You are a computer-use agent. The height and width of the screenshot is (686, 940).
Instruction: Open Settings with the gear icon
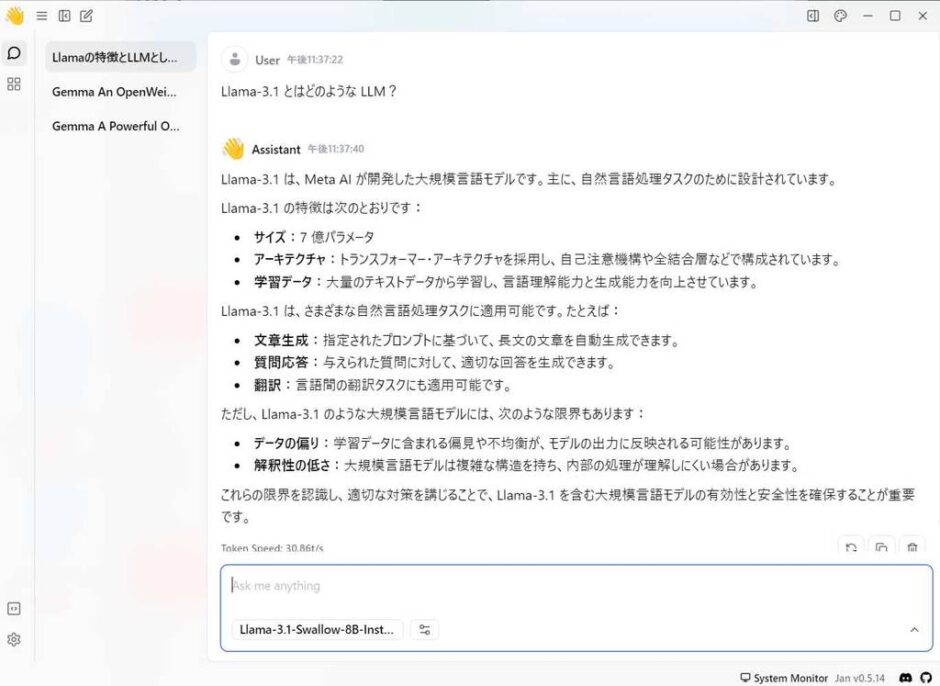point(14,639)
